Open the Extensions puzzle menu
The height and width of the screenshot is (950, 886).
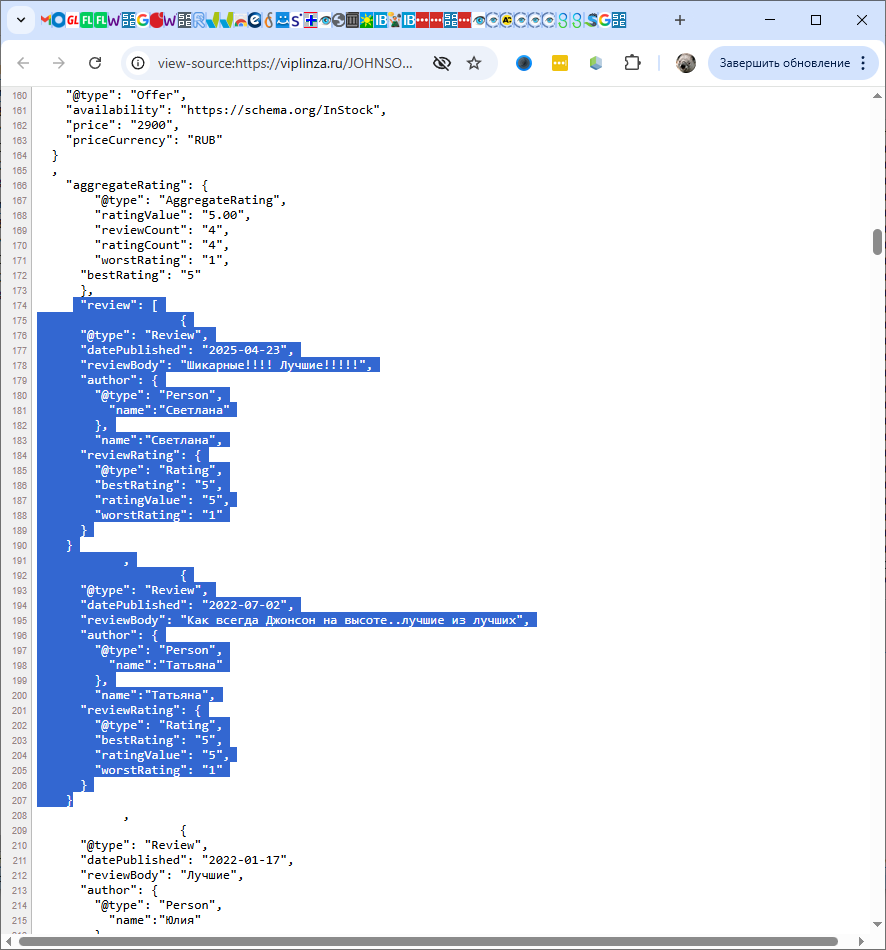coord(631,63)
